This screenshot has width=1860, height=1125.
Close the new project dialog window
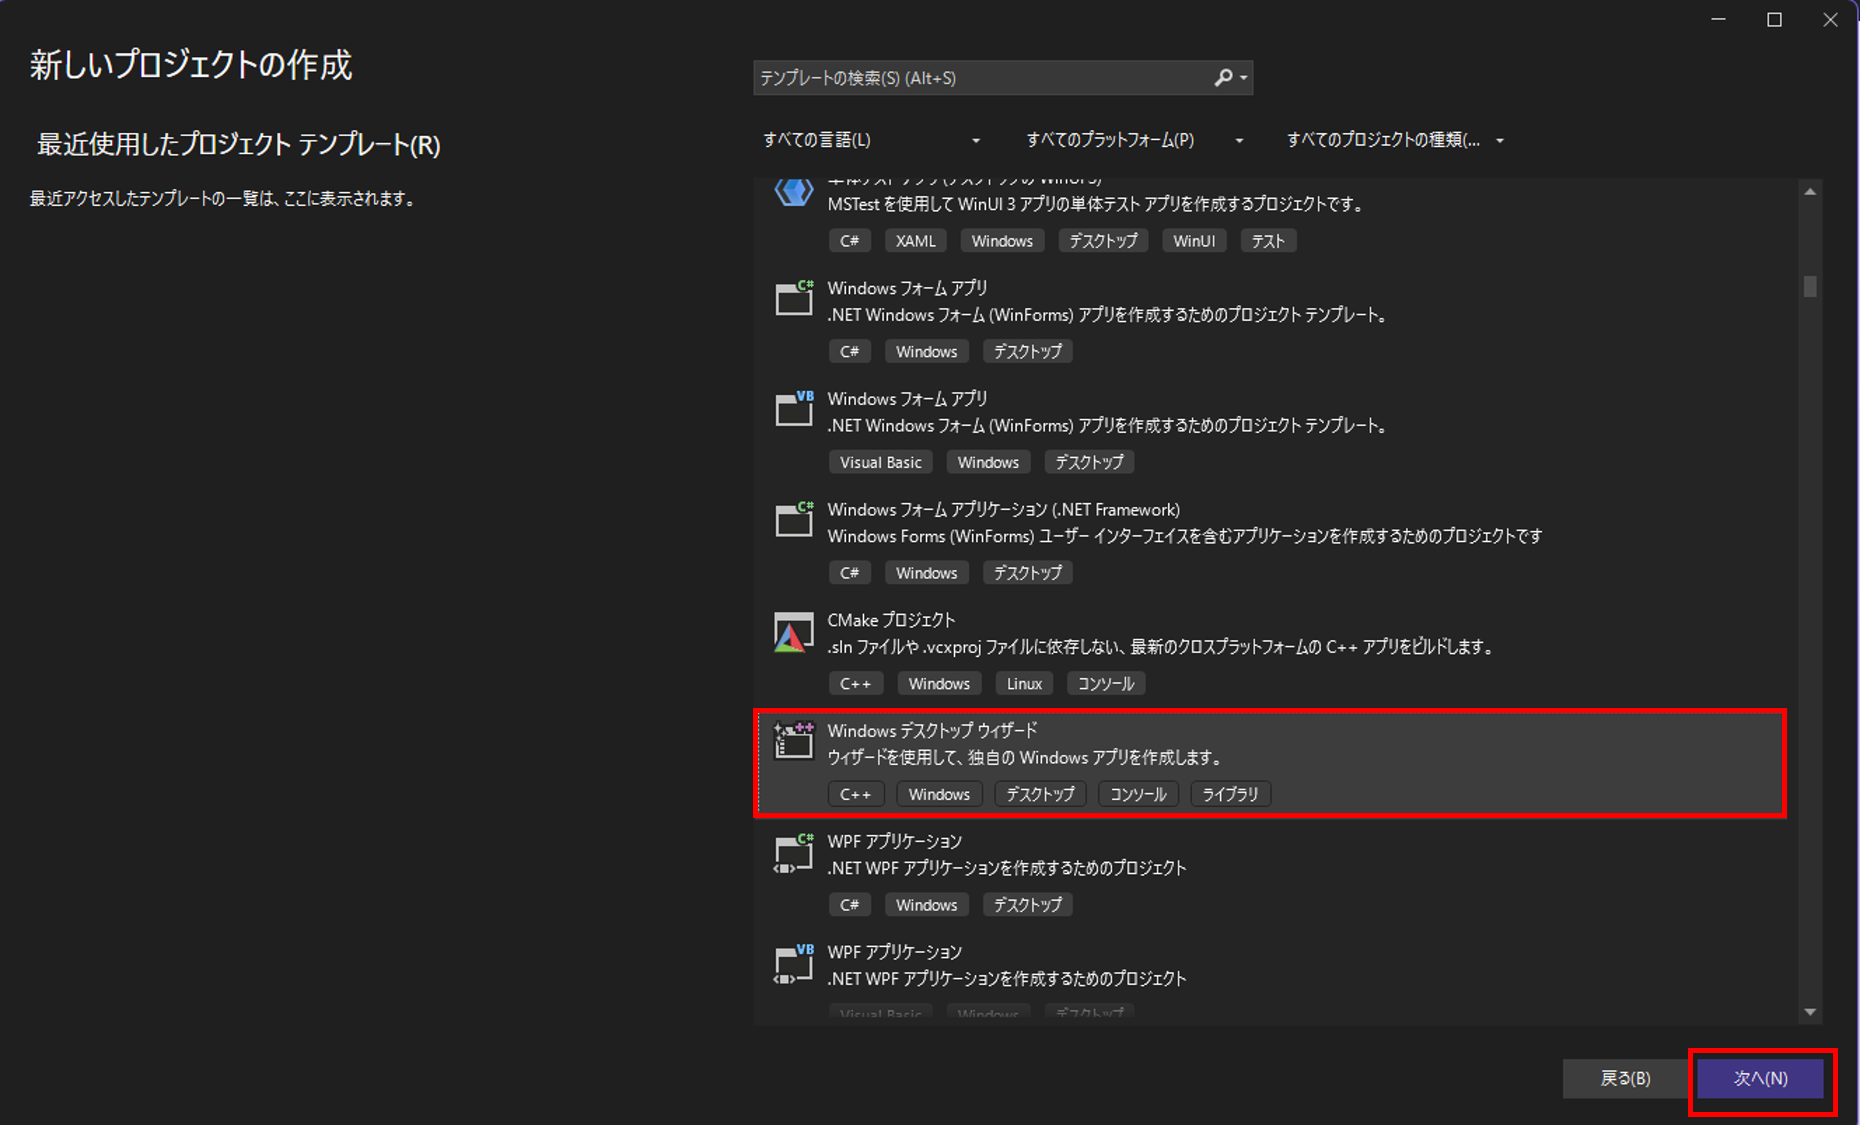[x=1830, y=20]
